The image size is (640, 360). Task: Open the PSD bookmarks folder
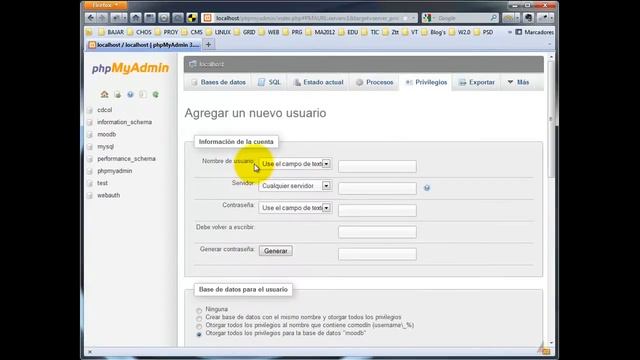click(x=483, y=32)
